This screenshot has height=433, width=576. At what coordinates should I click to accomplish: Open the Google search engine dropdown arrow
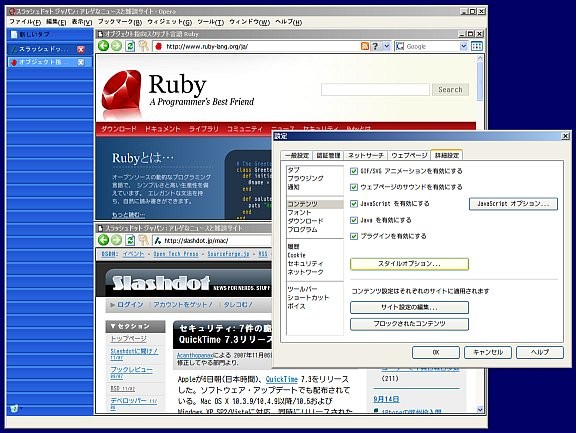(x=464, y=46)
